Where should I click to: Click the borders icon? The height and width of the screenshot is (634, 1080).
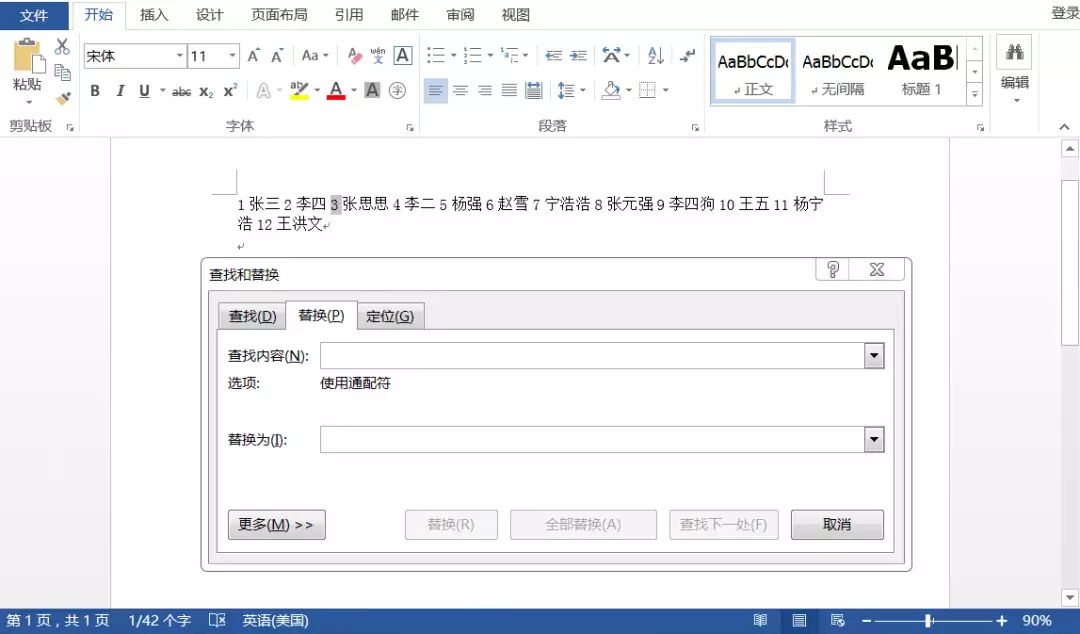(x=647, y=90)
